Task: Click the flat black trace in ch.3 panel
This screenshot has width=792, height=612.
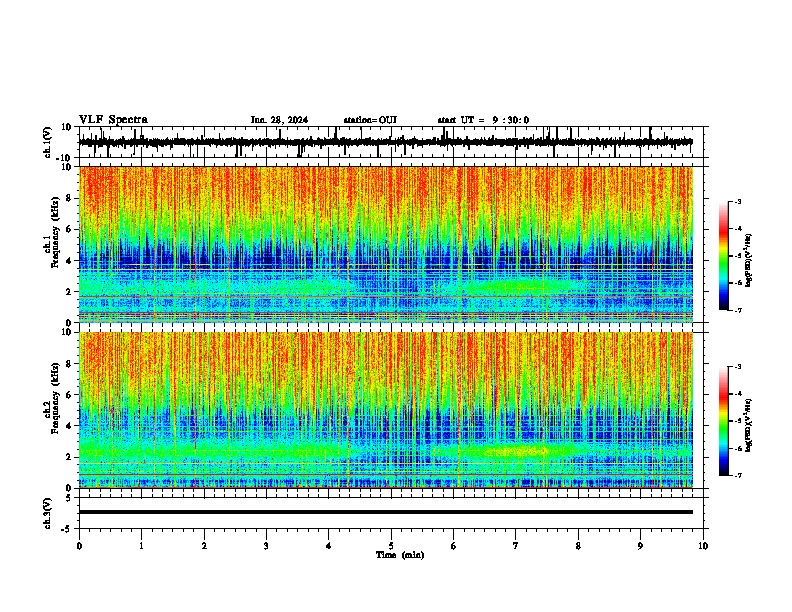Action: (x=386, y=512)
